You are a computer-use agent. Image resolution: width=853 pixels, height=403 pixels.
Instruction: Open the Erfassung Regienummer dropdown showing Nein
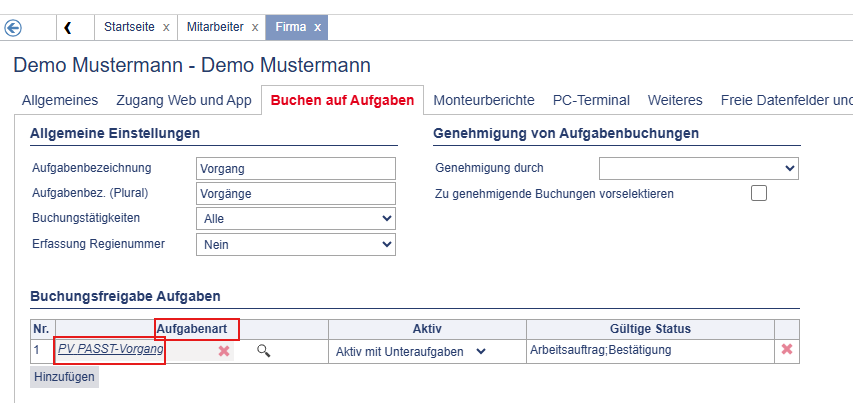(x=296, y=245)
